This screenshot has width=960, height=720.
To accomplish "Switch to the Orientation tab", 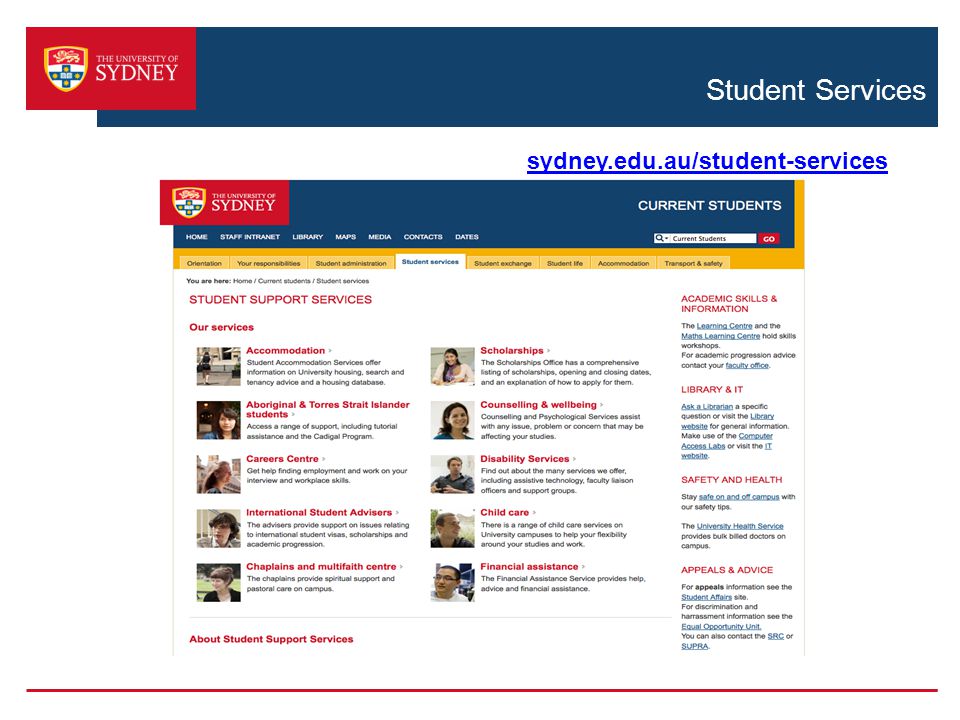I will pos(204,263).
